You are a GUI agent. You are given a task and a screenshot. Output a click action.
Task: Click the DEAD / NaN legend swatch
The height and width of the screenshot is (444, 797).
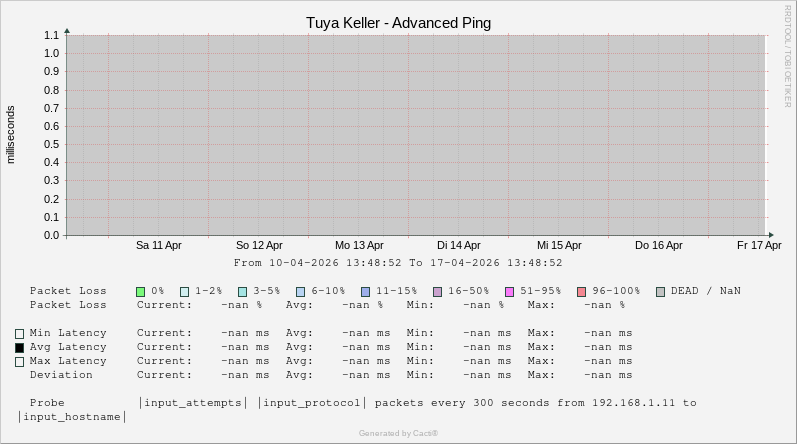click(660, 292)
